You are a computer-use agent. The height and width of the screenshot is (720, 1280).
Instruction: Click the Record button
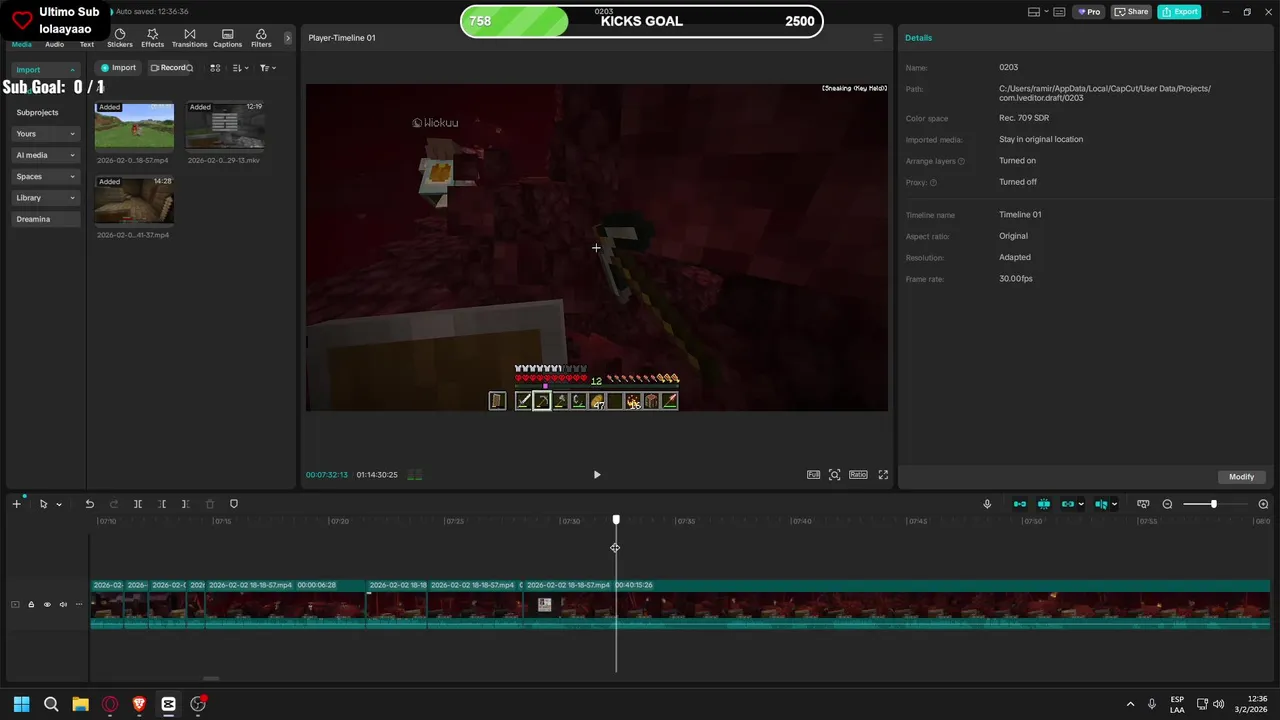[x=168, y=68]
